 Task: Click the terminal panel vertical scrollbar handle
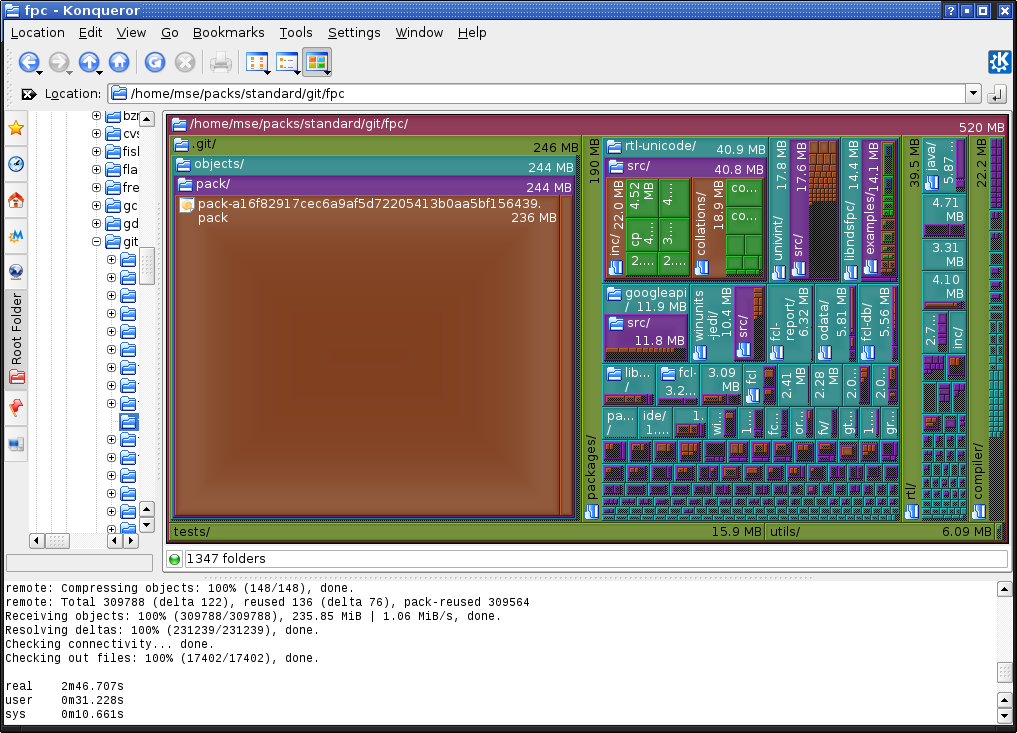coord(1004,671)
